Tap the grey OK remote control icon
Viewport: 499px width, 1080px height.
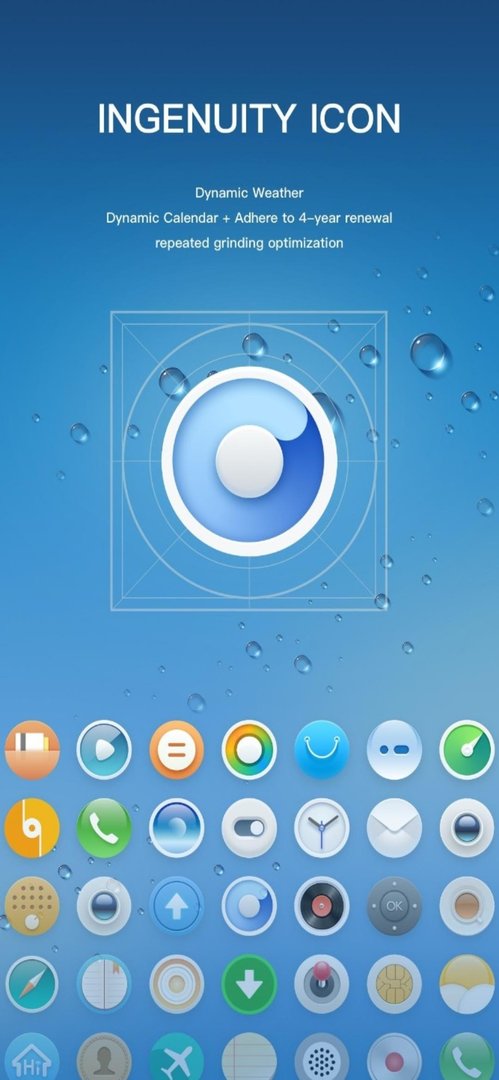(394, 905)
